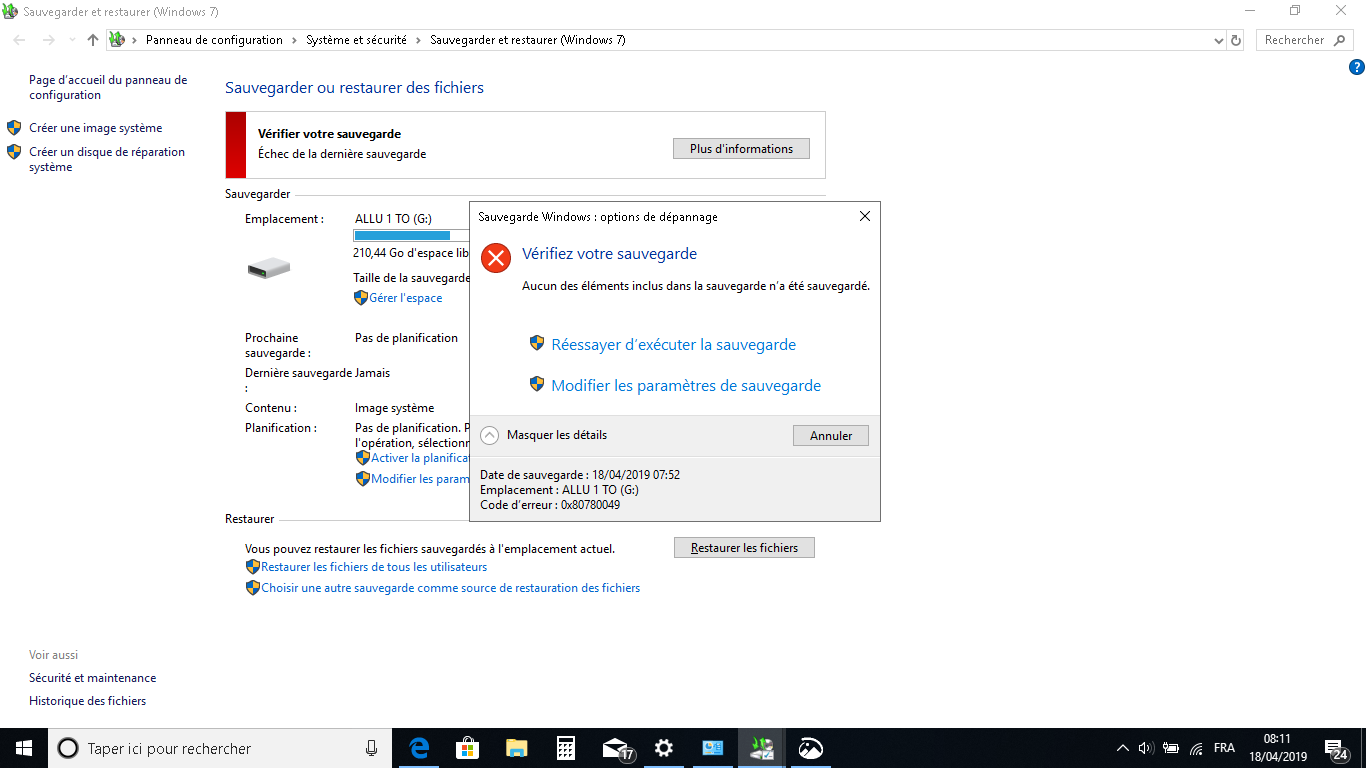Expand the chevron after Système et sécurité
The height and width of the screenshot is (768, 1366).
click(419, 40)
